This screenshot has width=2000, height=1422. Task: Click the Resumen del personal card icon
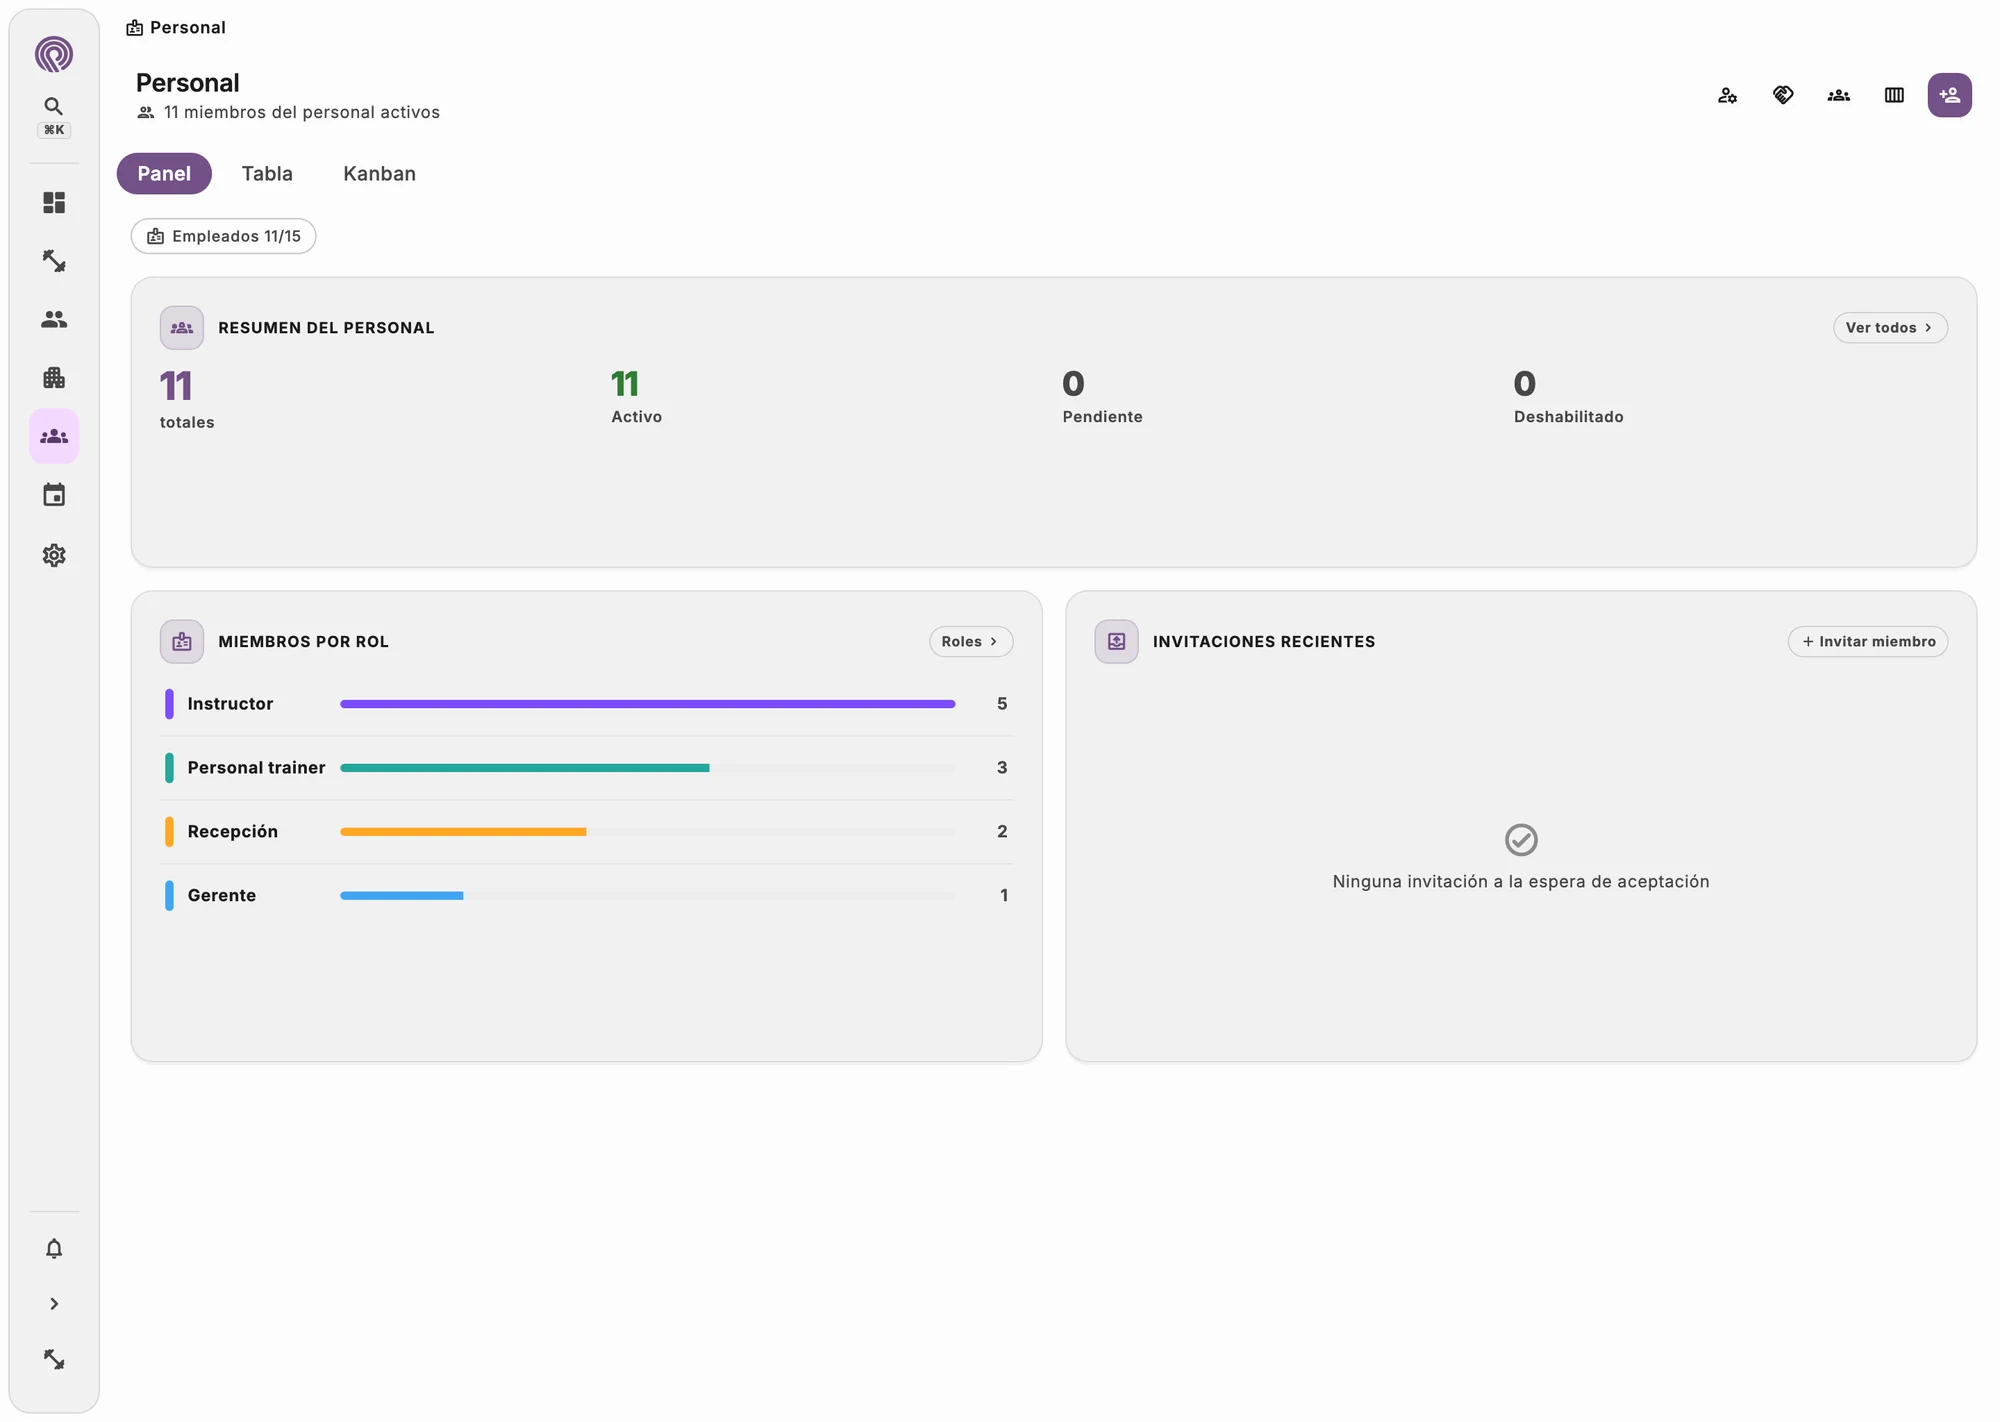click(x=182, y=328)
